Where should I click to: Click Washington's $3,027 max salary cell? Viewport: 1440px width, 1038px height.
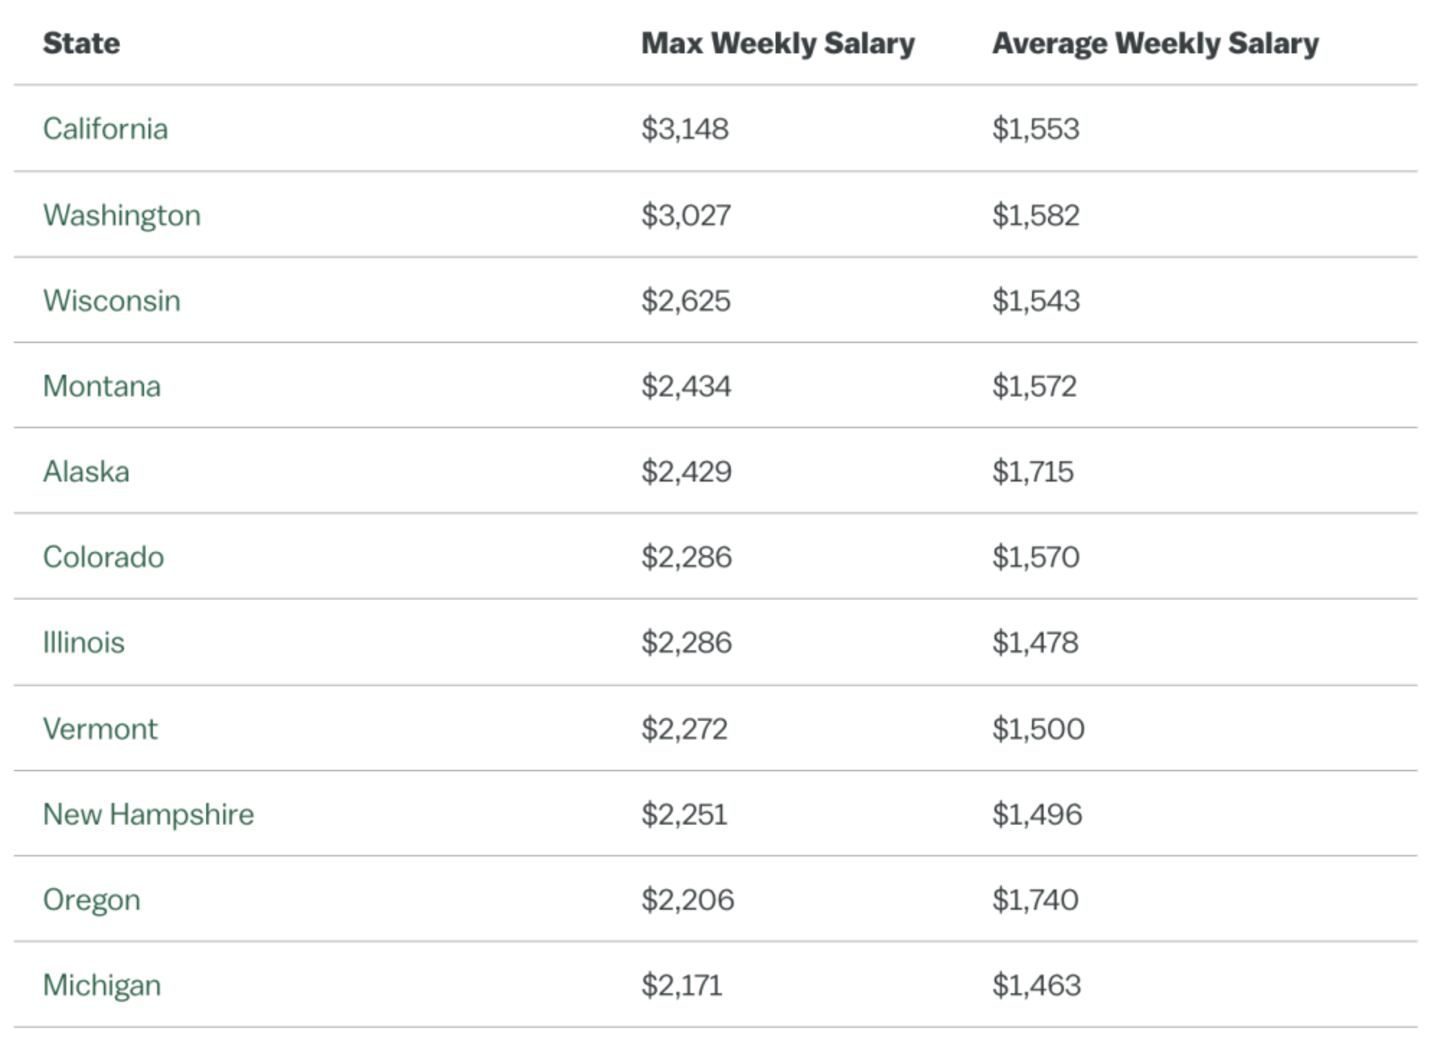point(686,215)
